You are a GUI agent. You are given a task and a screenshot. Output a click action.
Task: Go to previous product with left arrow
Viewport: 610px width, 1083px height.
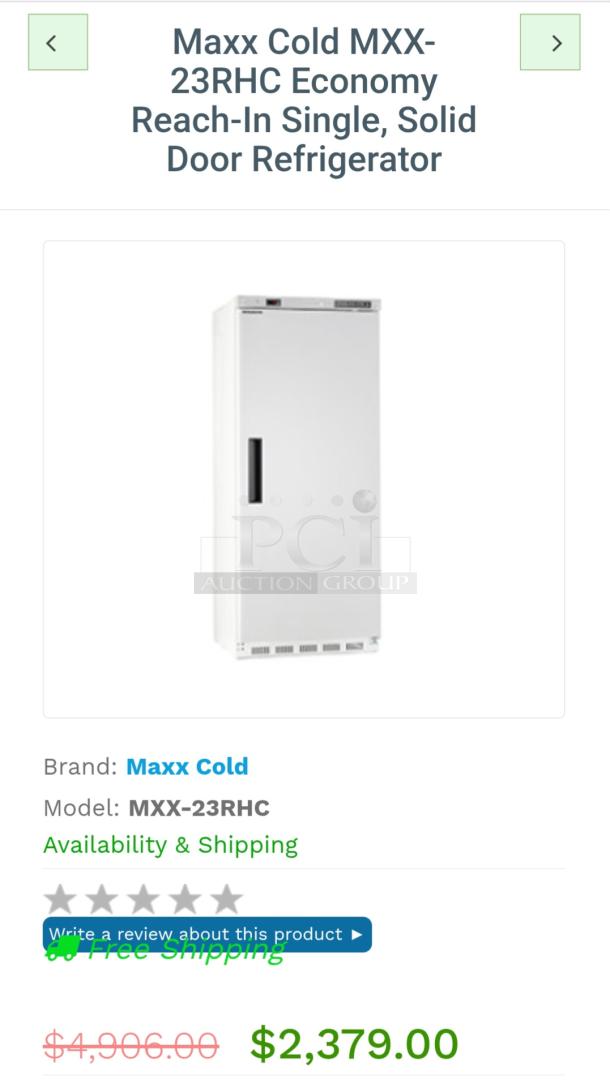[58, 42]
